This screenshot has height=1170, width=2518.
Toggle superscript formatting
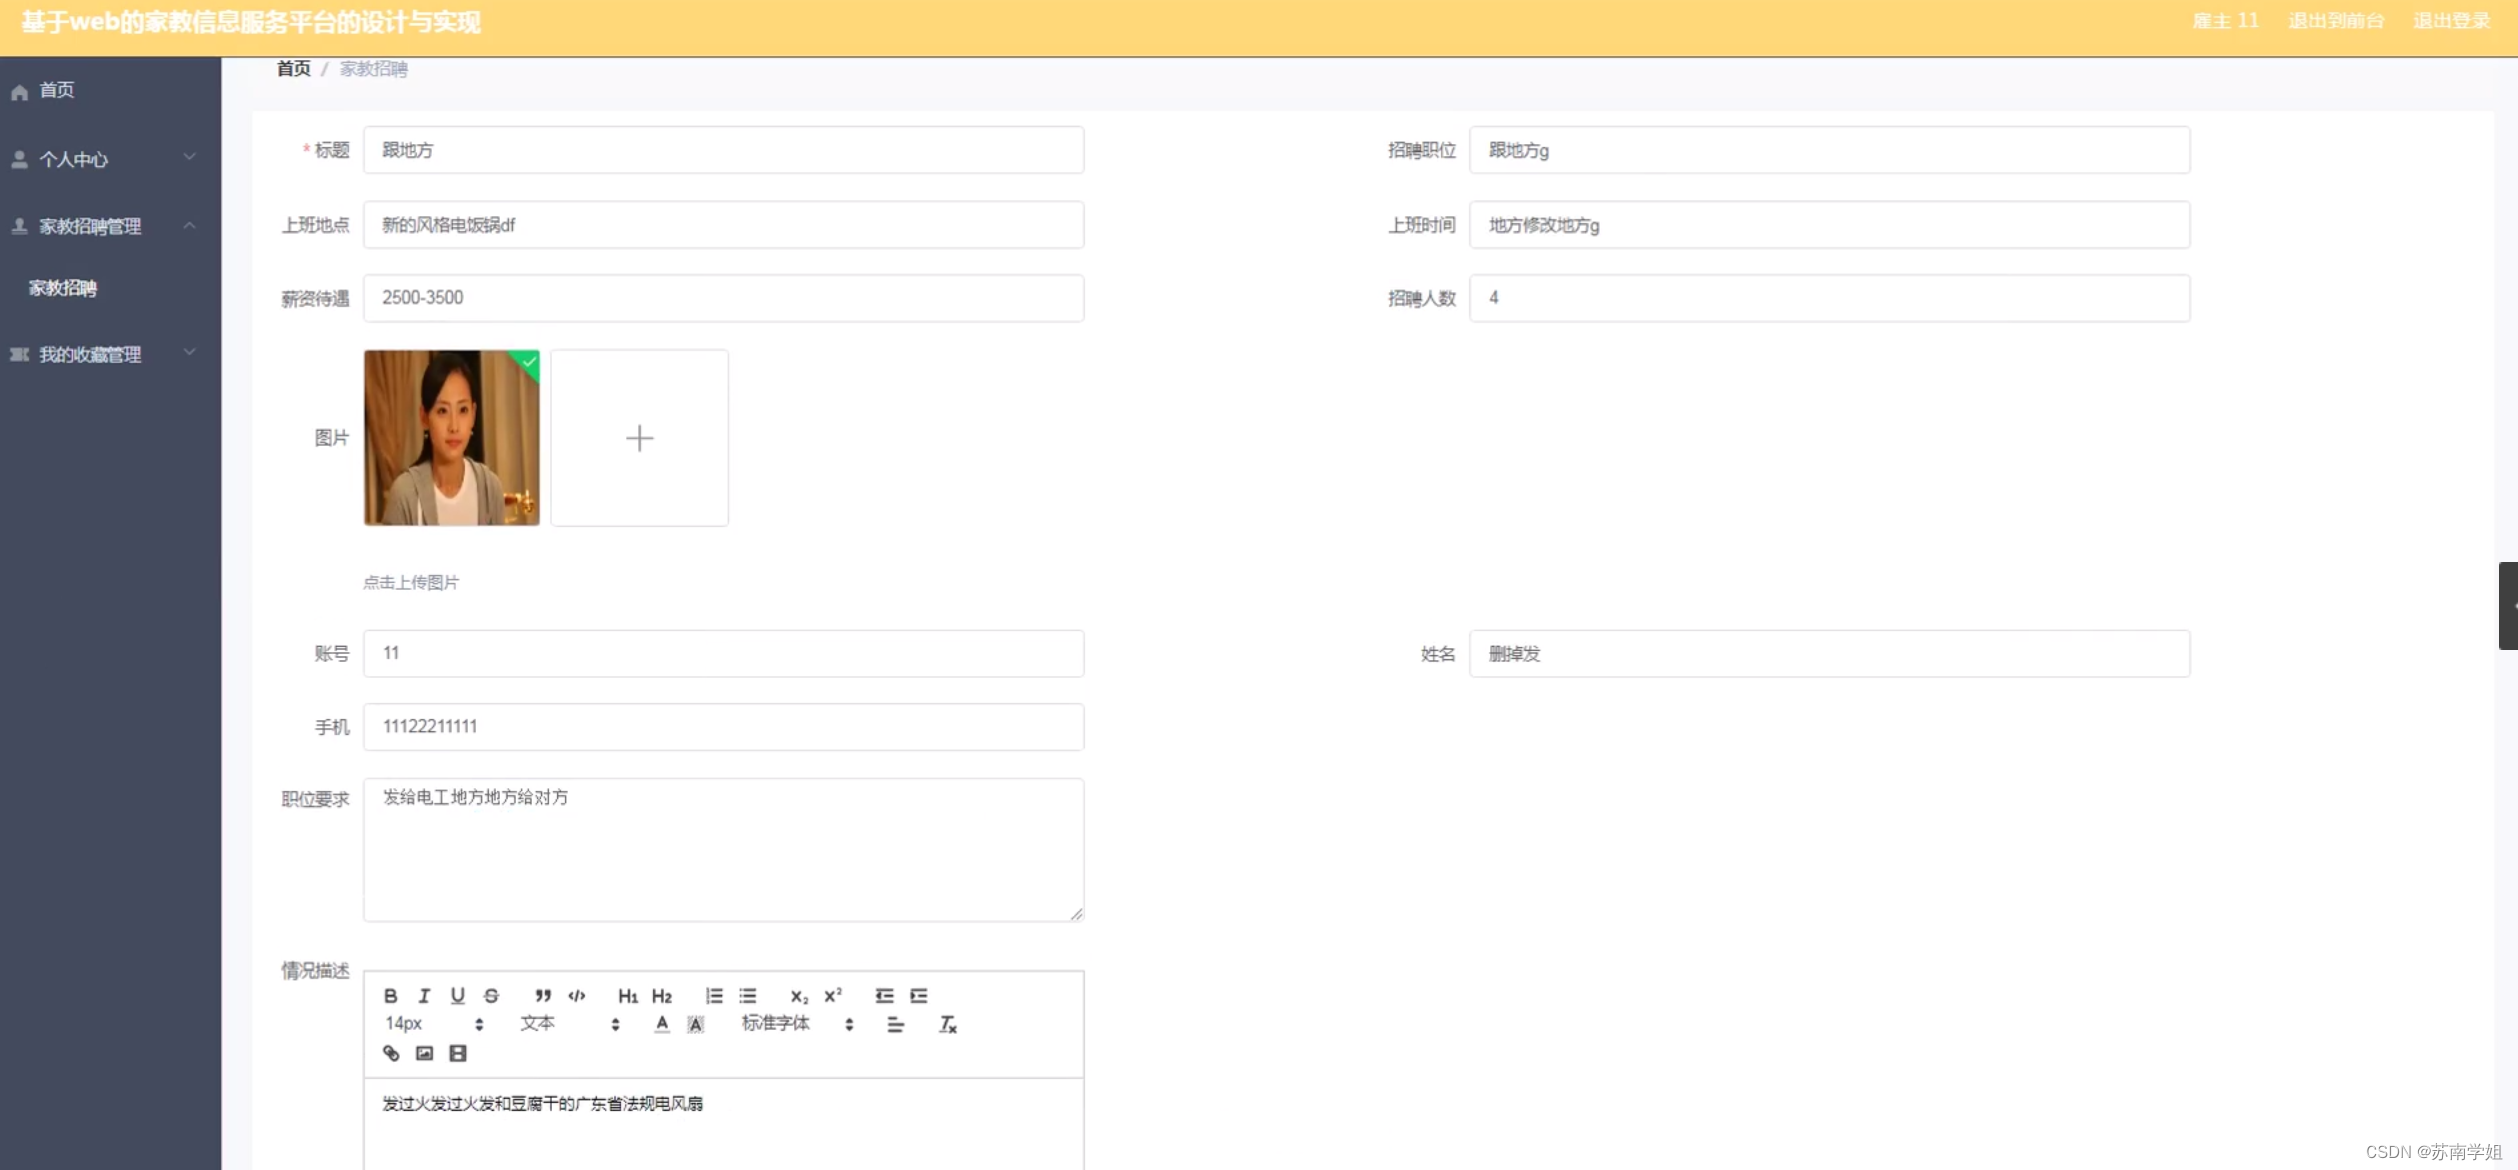[831, 995]
